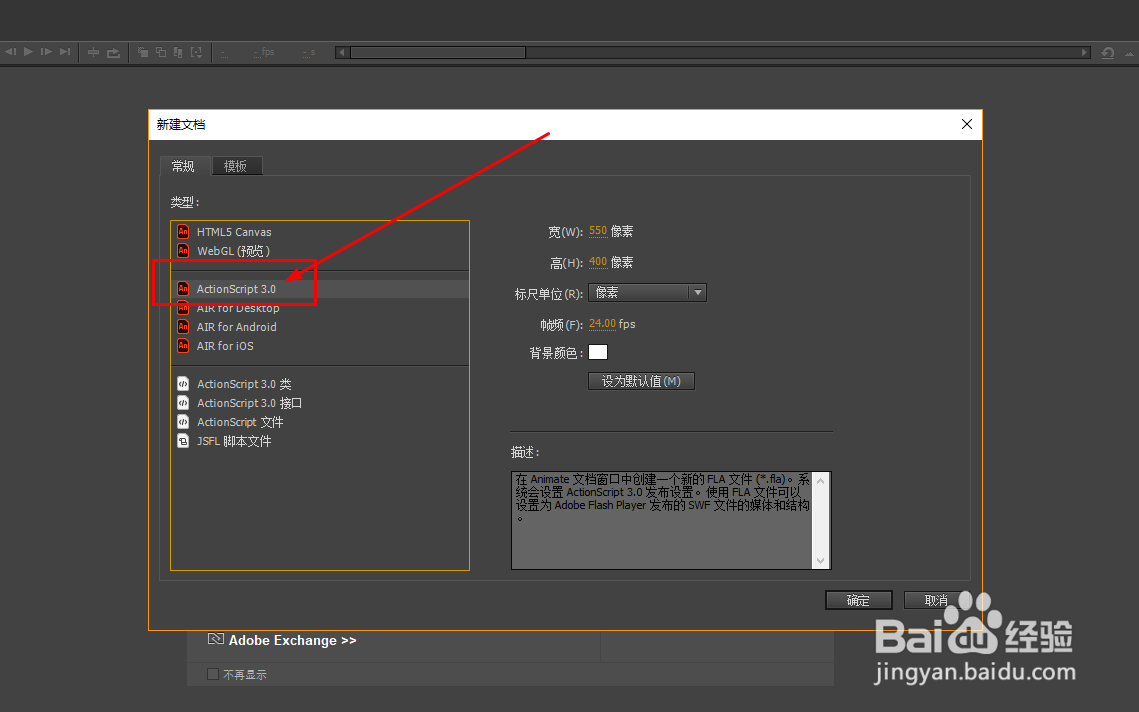This screenshot has width=1139, height=712.
Task: Click the description scrollbar down arrow
Action: [821, 561]
